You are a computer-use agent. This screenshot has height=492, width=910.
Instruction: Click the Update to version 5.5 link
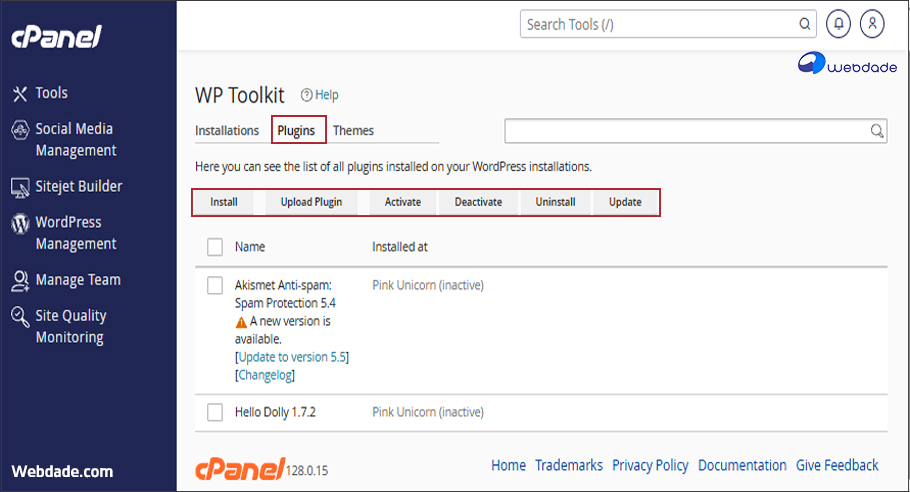click(x=292, y=357)
